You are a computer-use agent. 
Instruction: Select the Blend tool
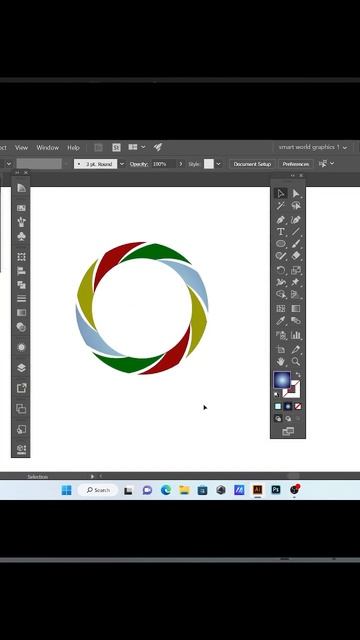click(296, 321)
